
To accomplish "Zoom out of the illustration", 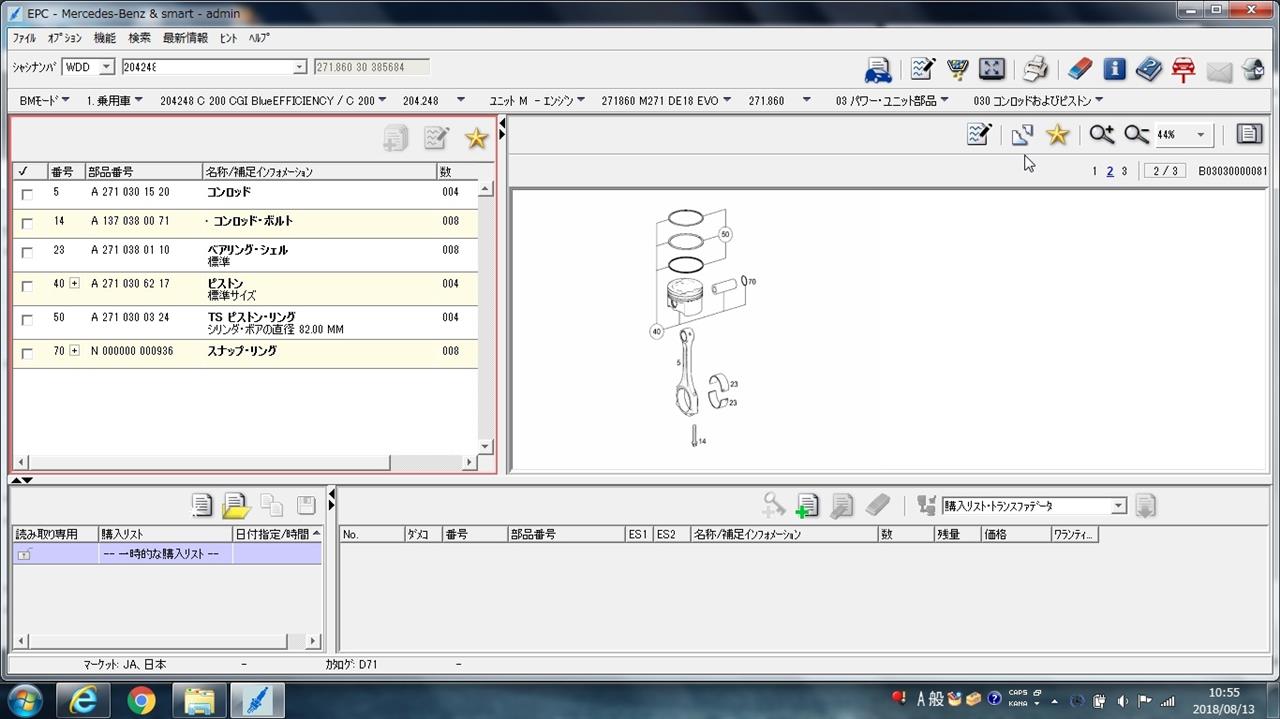I will [x=1136, y=134].
